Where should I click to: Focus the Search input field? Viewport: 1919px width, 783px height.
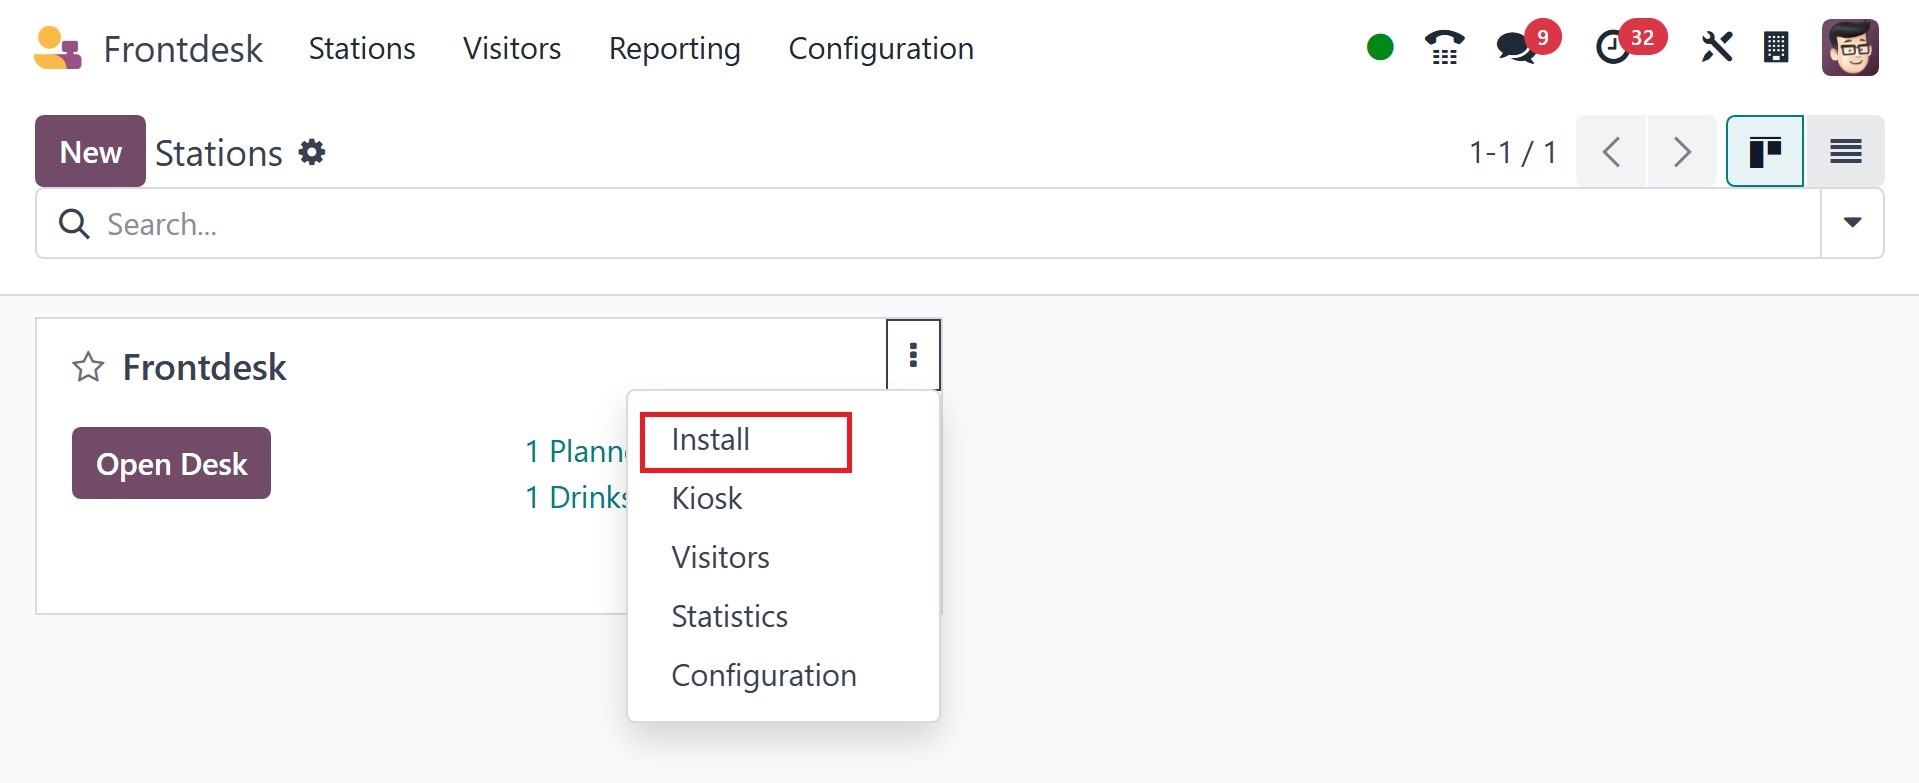900,224
